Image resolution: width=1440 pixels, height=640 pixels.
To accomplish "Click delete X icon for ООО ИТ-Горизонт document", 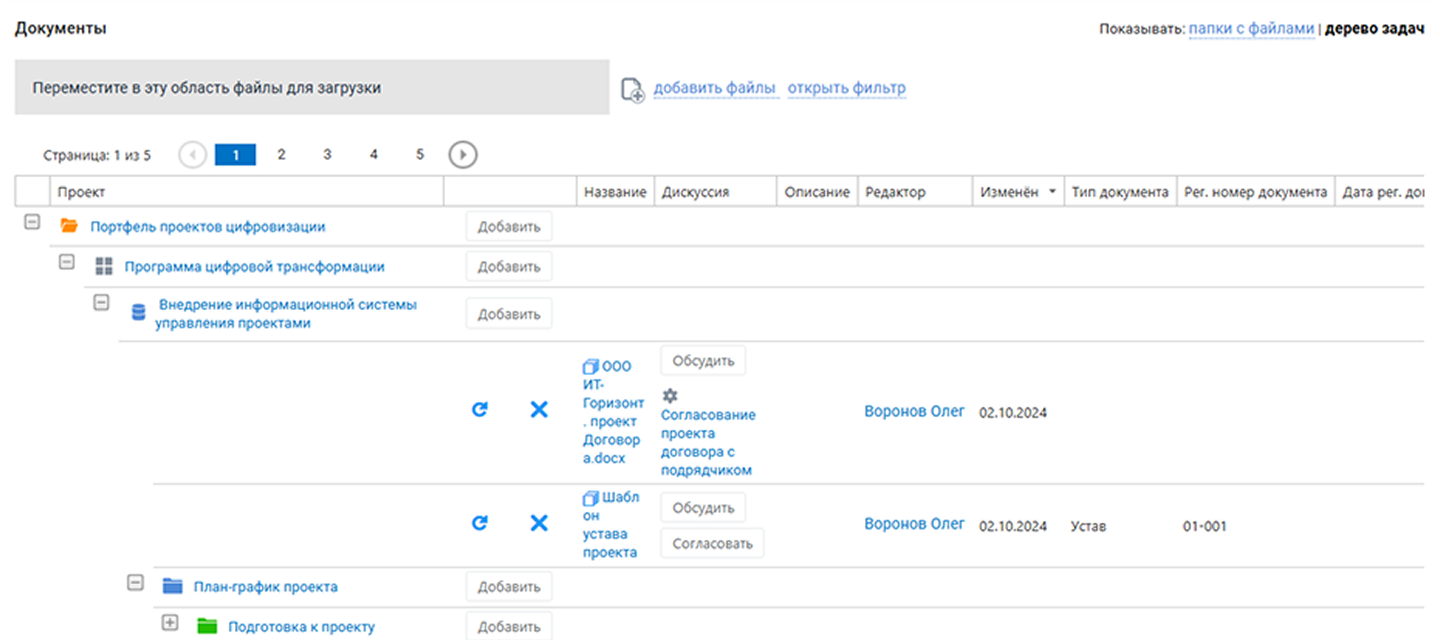I will coord(539,409).
